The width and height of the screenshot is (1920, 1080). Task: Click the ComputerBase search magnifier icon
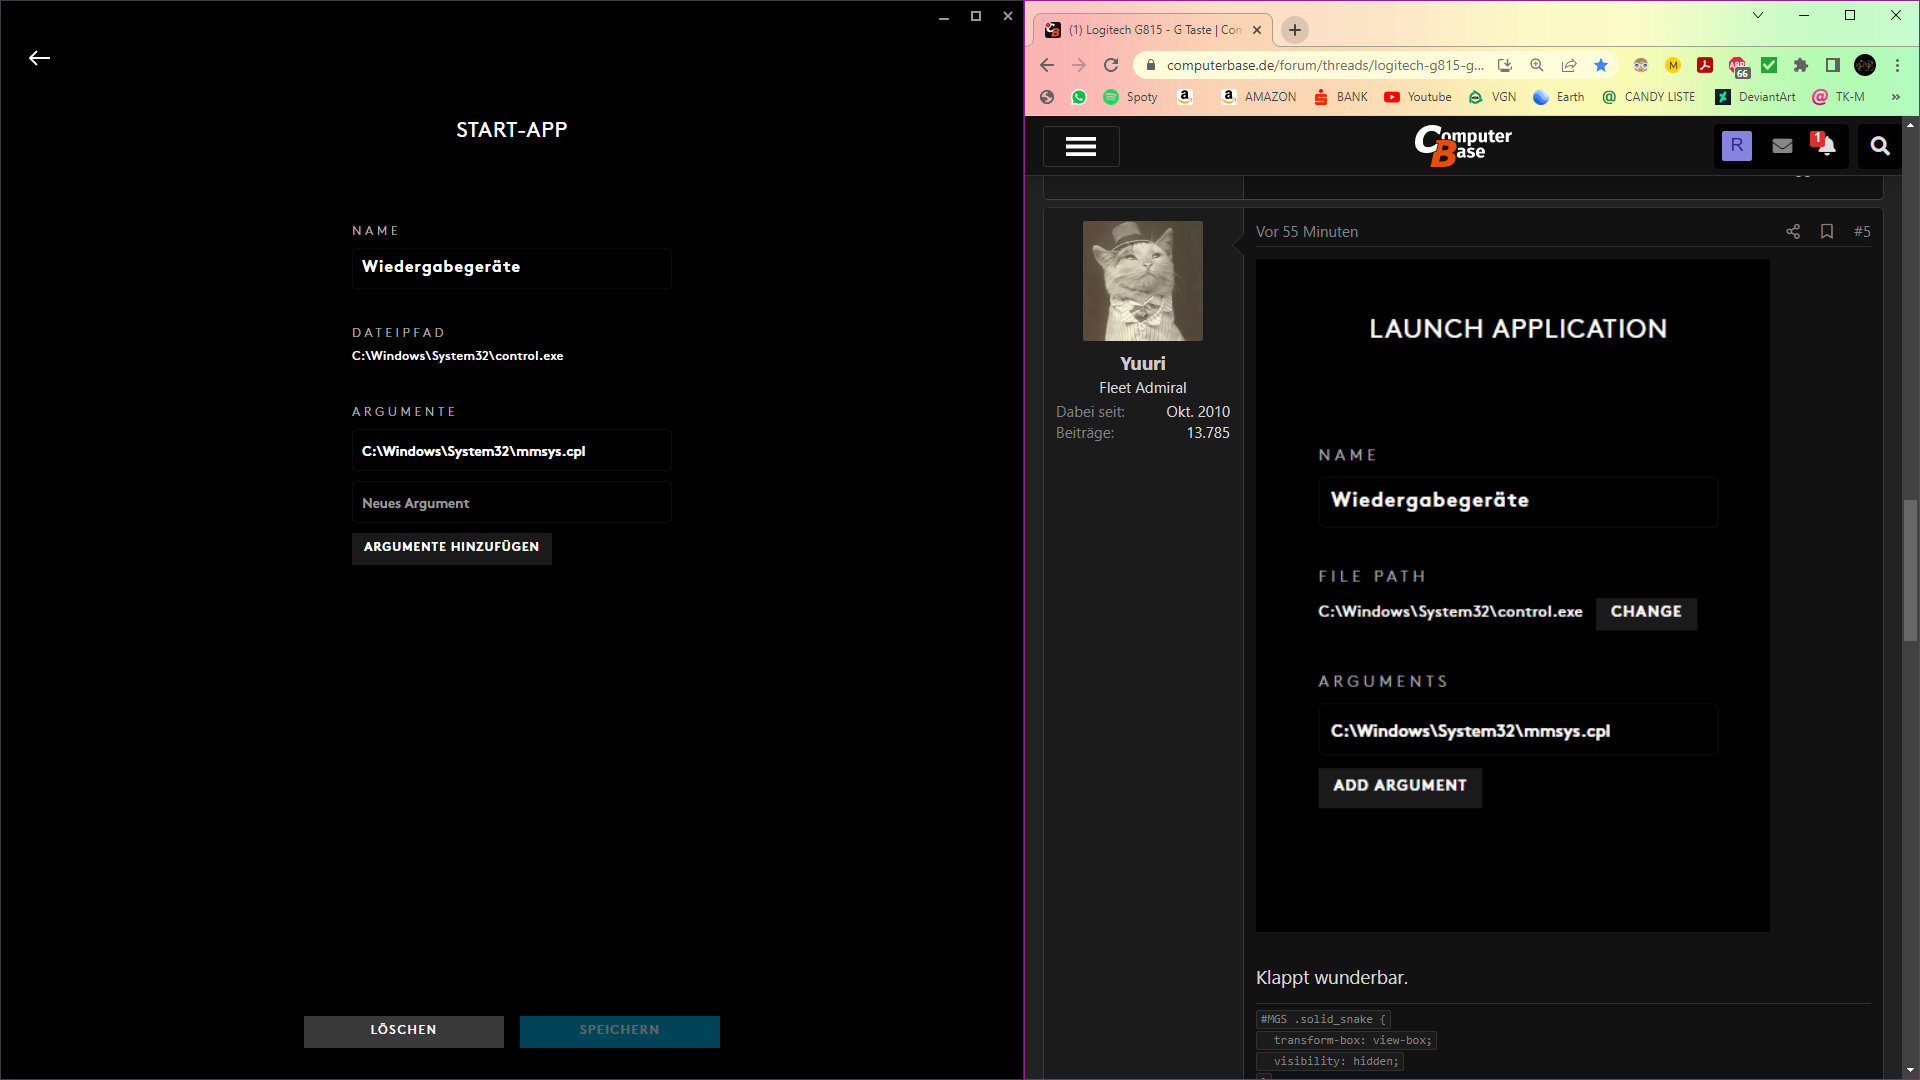pos(1880,146)
